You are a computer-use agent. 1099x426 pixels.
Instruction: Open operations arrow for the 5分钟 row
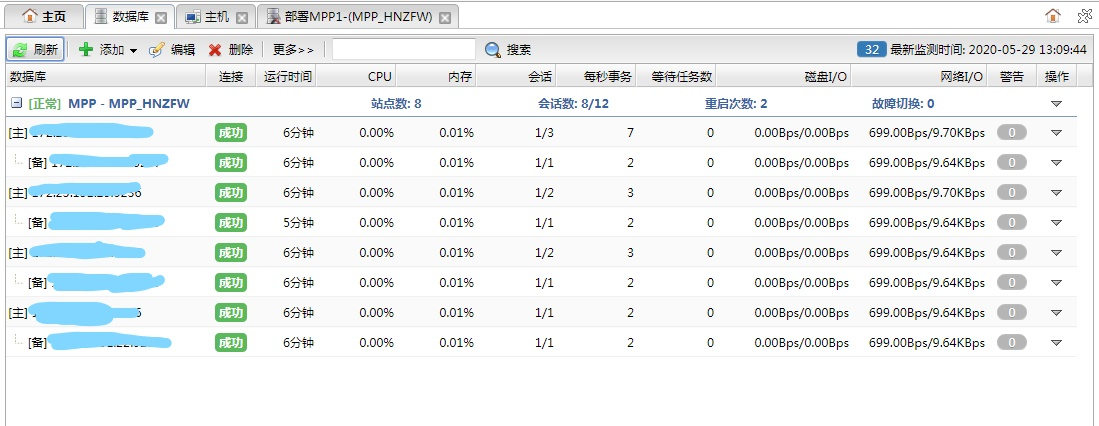(x=1056, y=223)
